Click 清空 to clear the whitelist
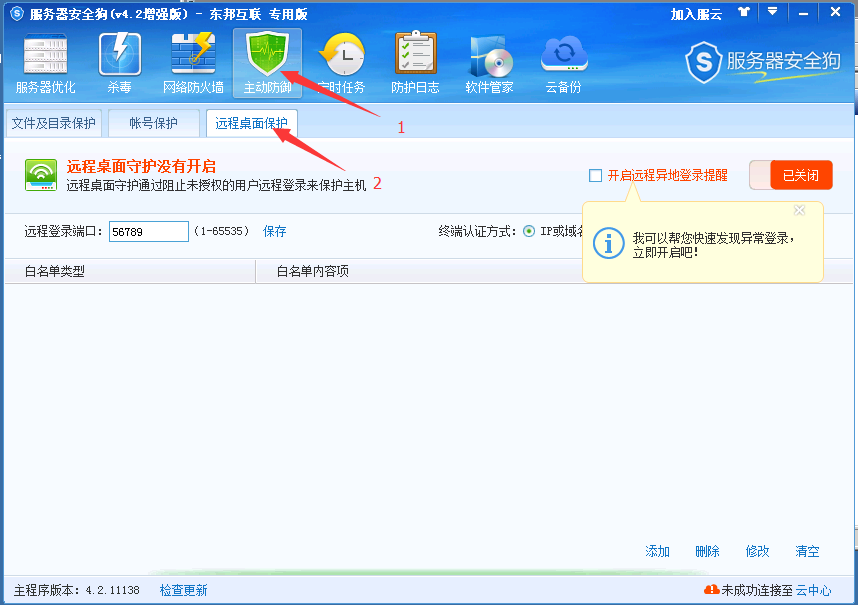Viewport: 858px width, 605px height. pyautogui.click(x=807, y=551)
